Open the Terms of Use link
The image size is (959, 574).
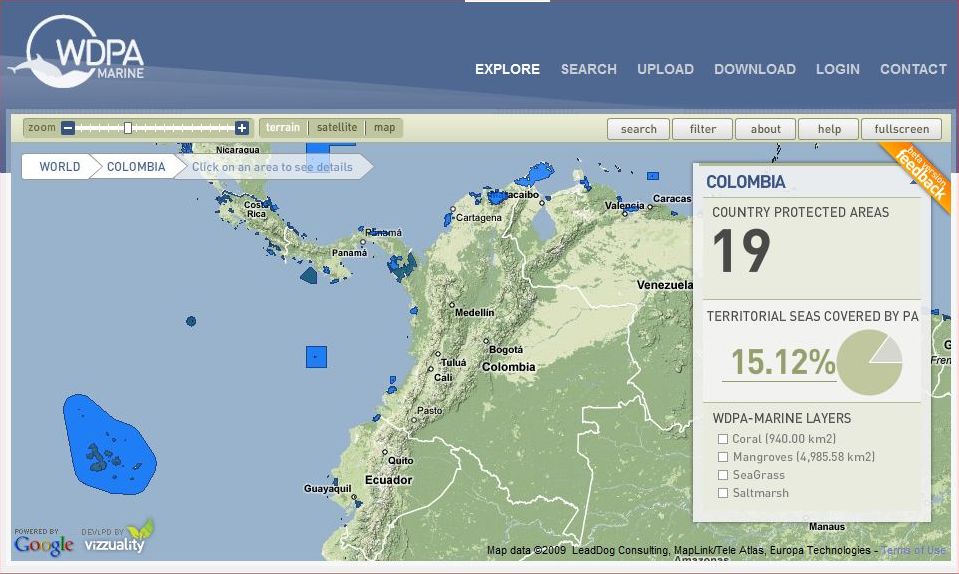pos(913,550)
